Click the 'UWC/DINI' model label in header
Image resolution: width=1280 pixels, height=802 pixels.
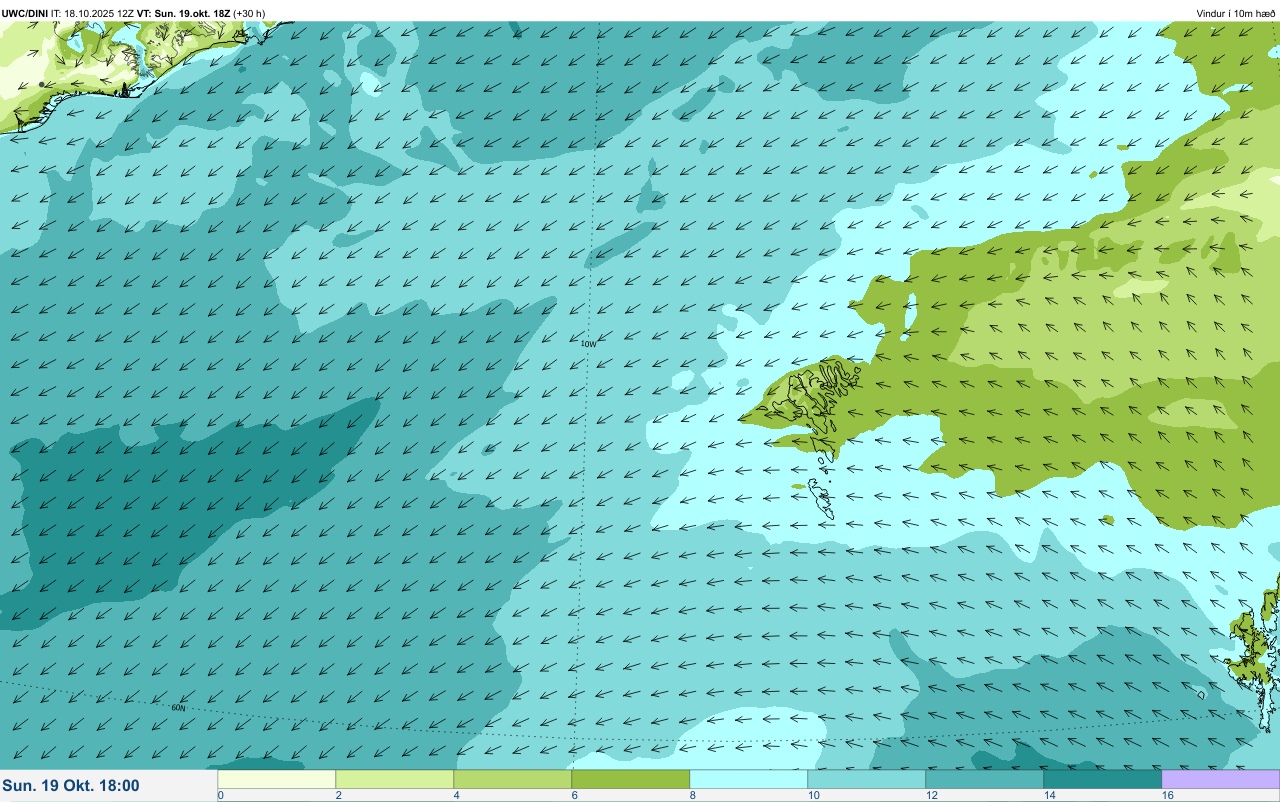coord(25,13)
